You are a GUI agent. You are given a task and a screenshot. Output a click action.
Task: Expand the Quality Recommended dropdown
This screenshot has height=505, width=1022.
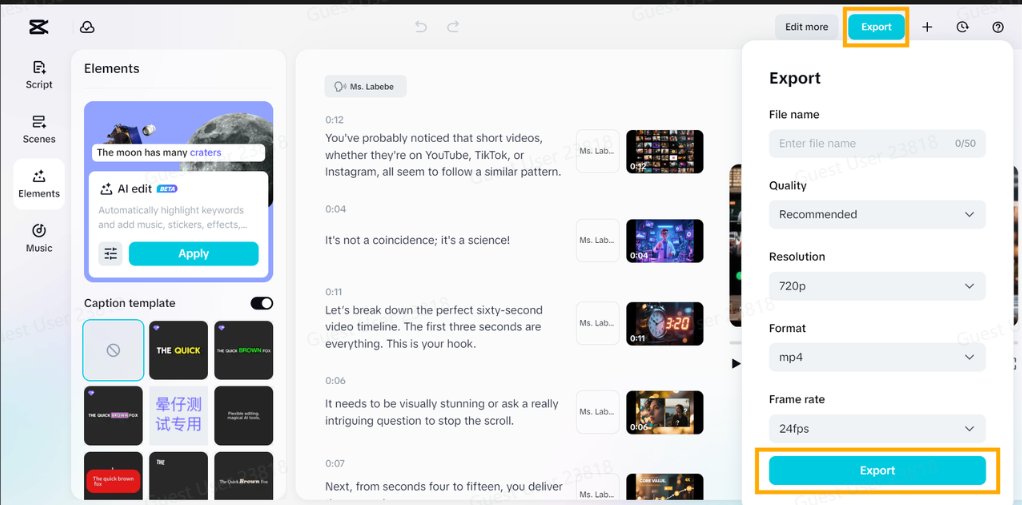[876, 214]
